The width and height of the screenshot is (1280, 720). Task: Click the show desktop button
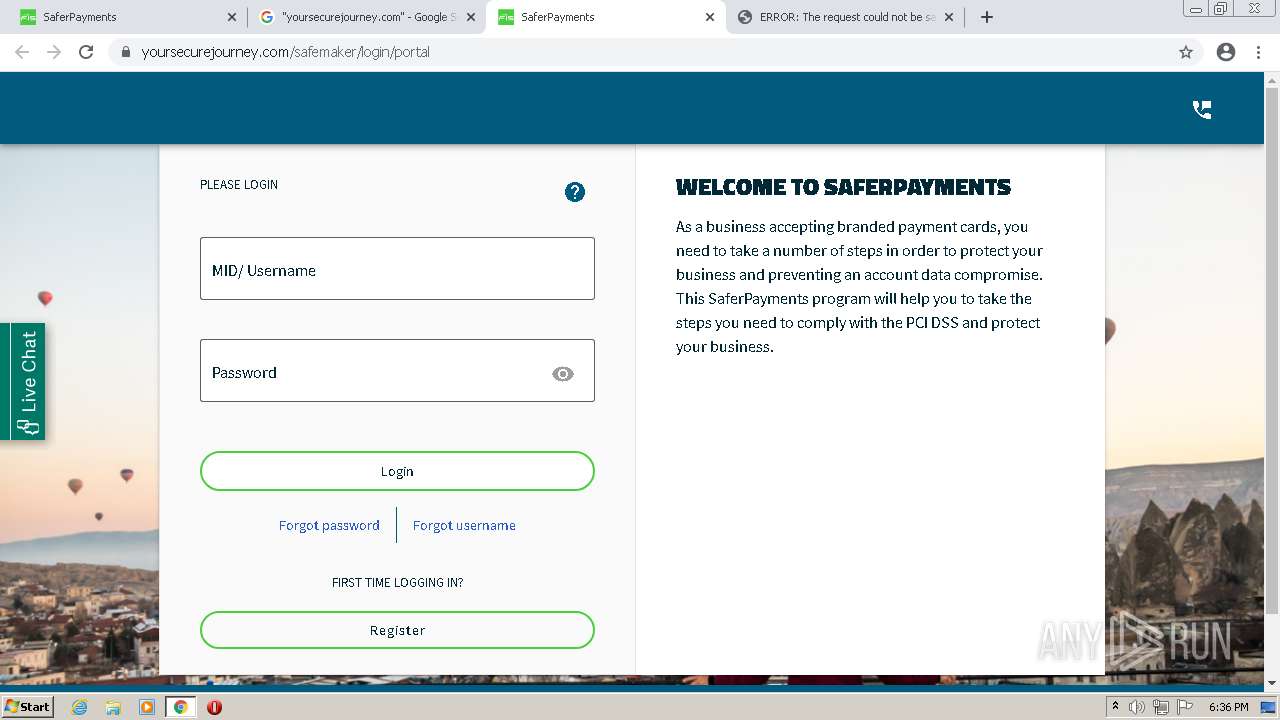(1270, 707)
